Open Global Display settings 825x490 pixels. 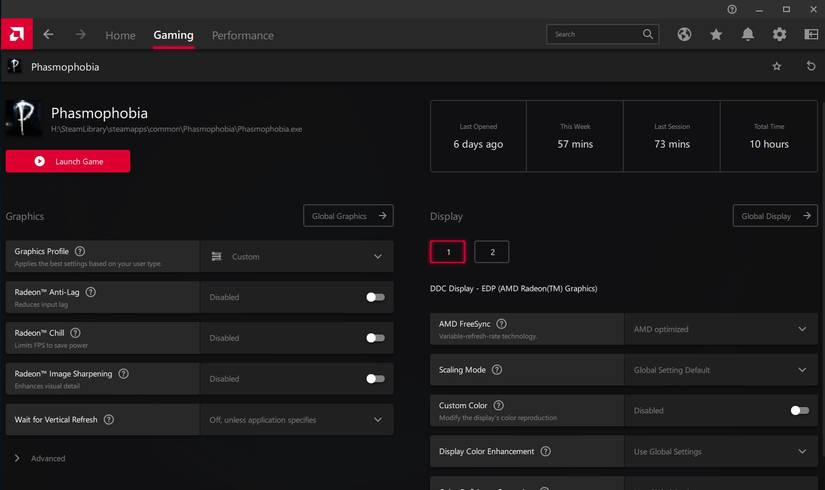coord(775,216)
